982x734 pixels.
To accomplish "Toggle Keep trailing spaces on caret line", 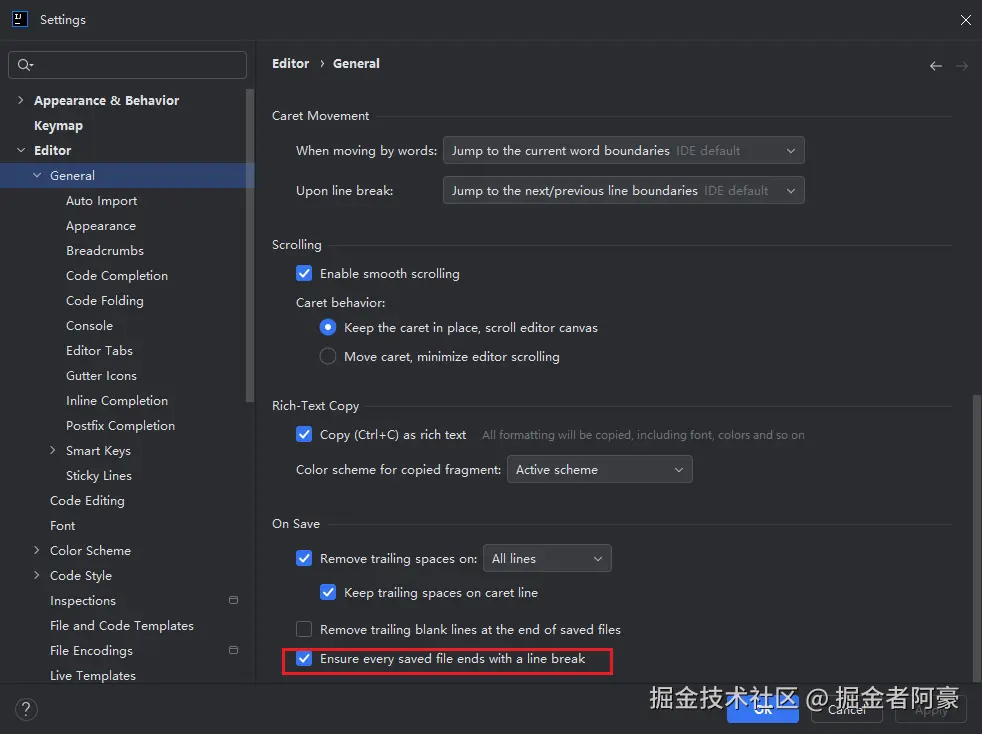I will coord(328,592).
